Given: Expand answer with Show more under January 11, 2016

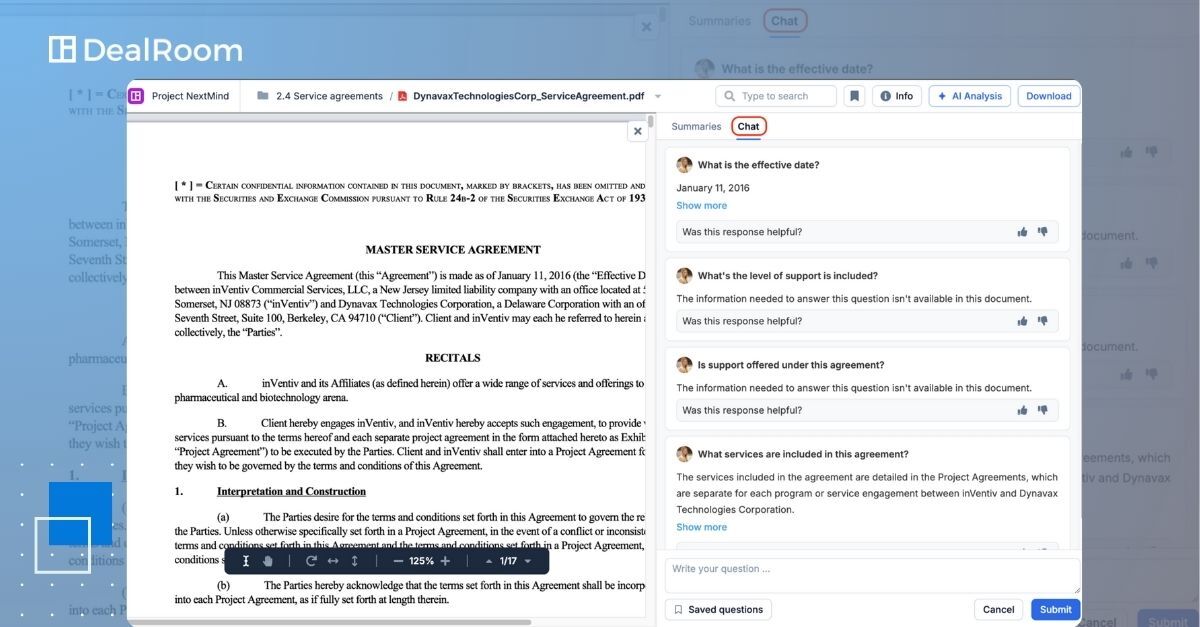Looking at the screenshot, I should pos(701,206).
